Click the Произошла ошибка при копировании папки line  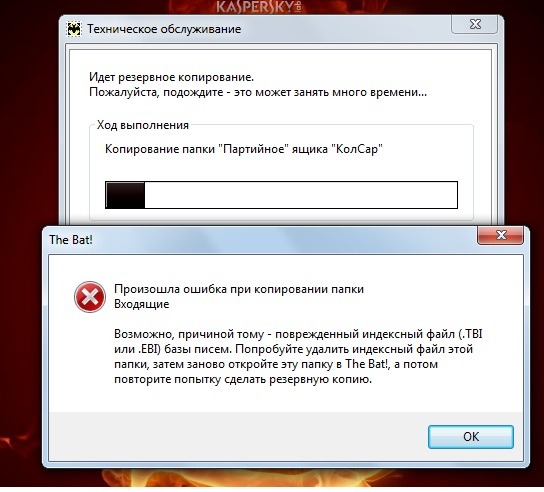click(x=239, y=289)
